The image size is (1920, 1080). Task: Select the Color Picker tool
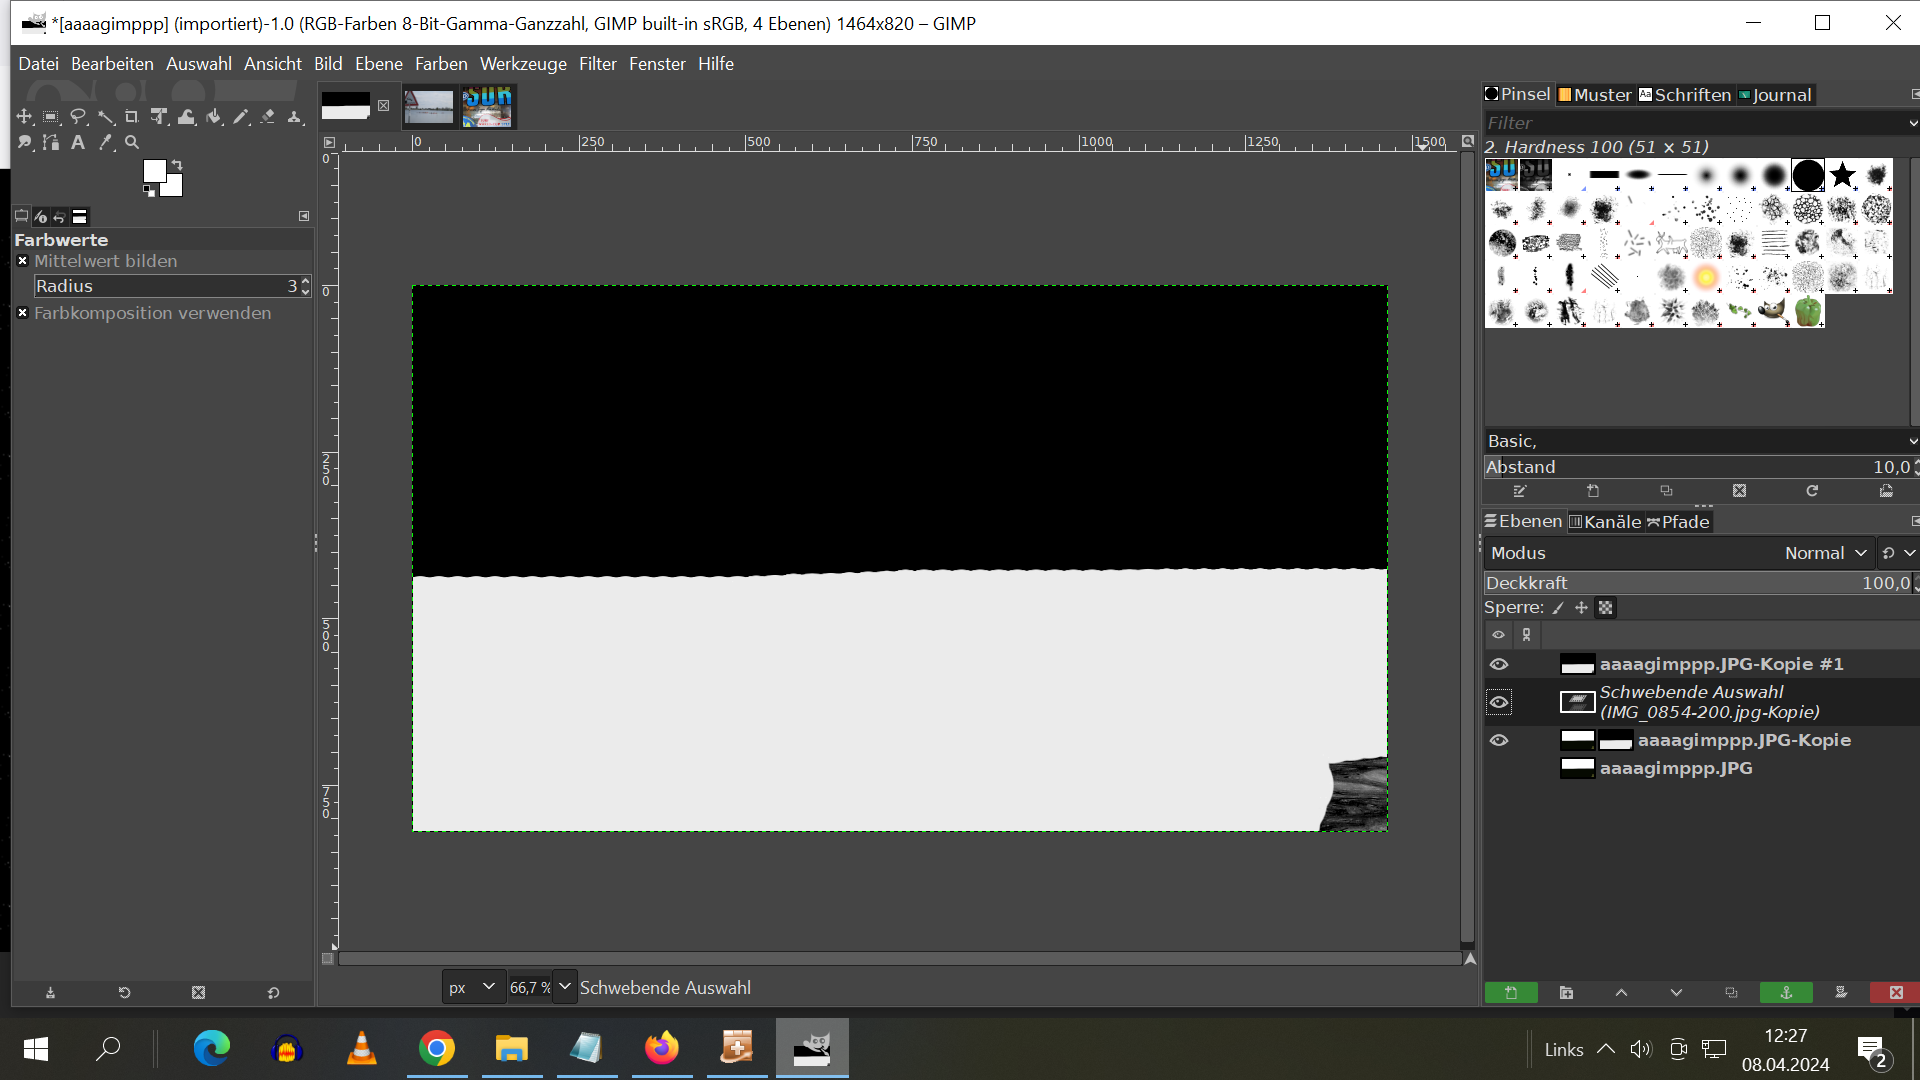point(105,143)
